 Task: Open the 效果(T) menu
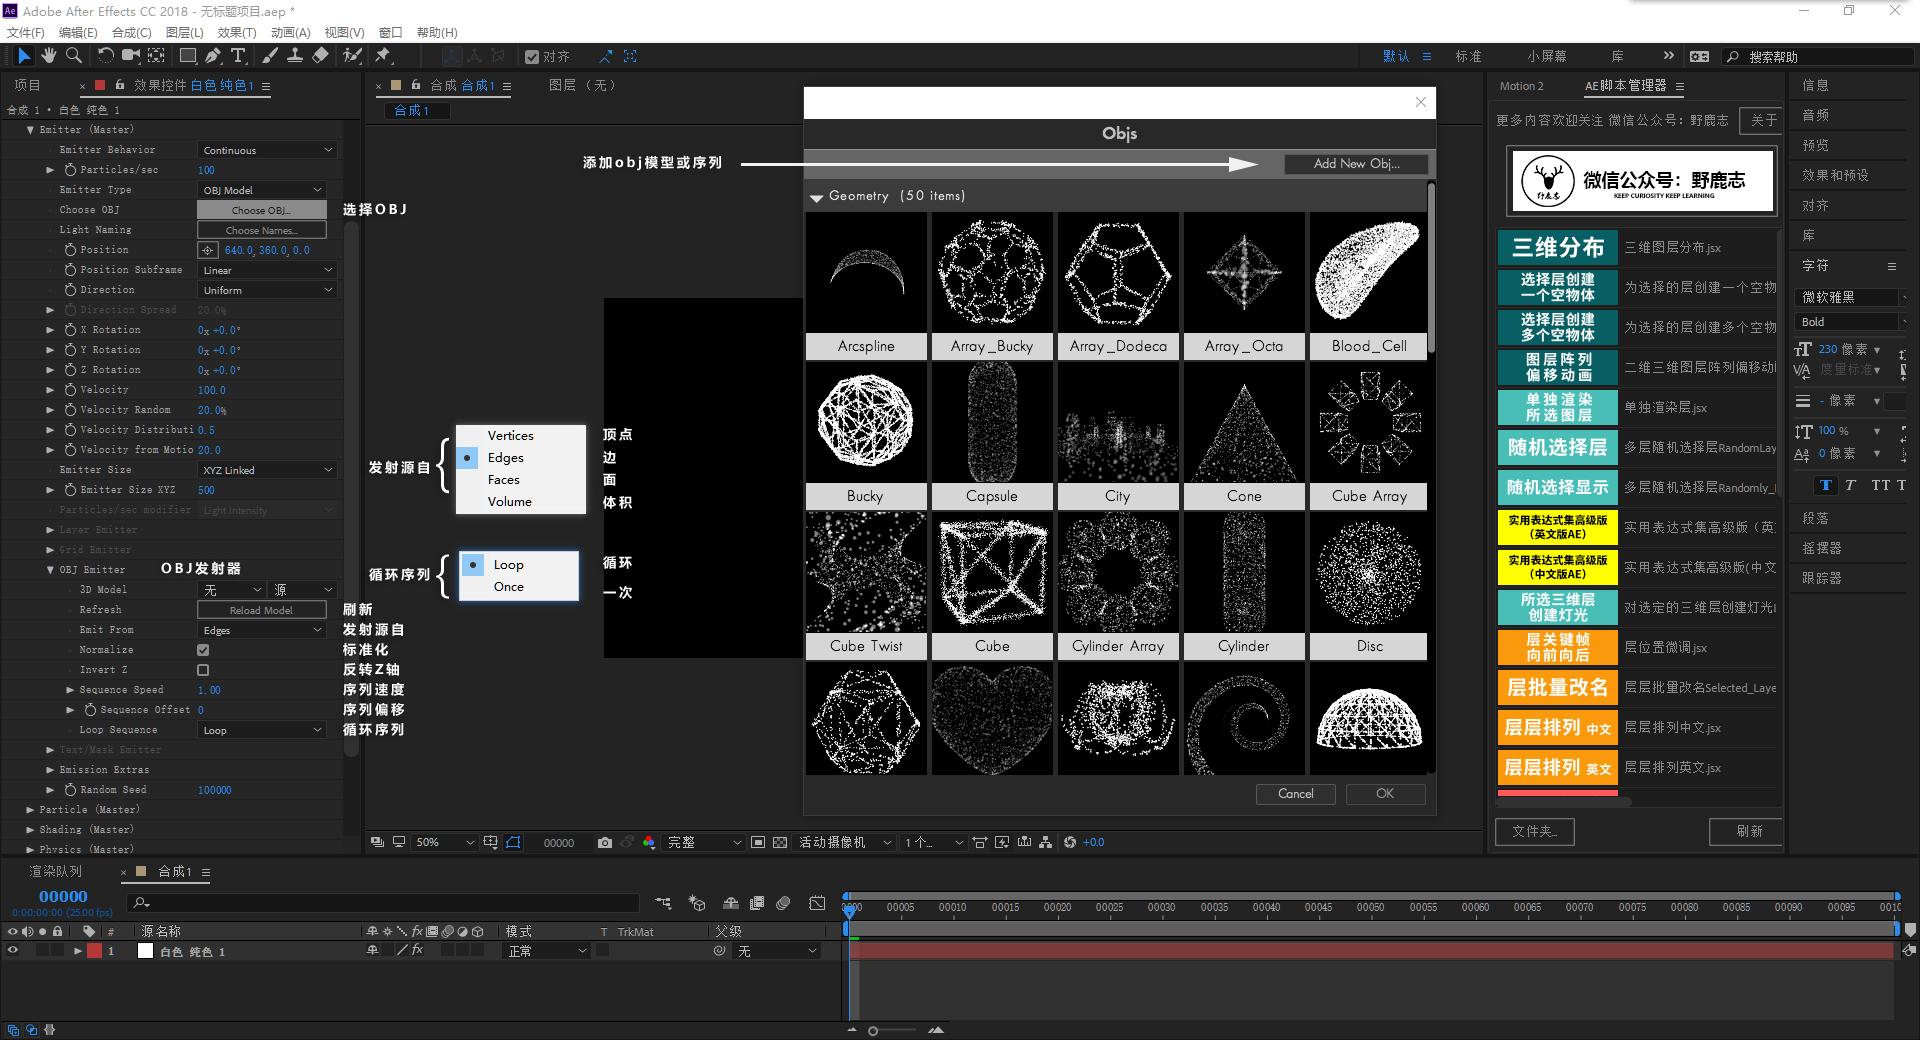click(237, 32)
